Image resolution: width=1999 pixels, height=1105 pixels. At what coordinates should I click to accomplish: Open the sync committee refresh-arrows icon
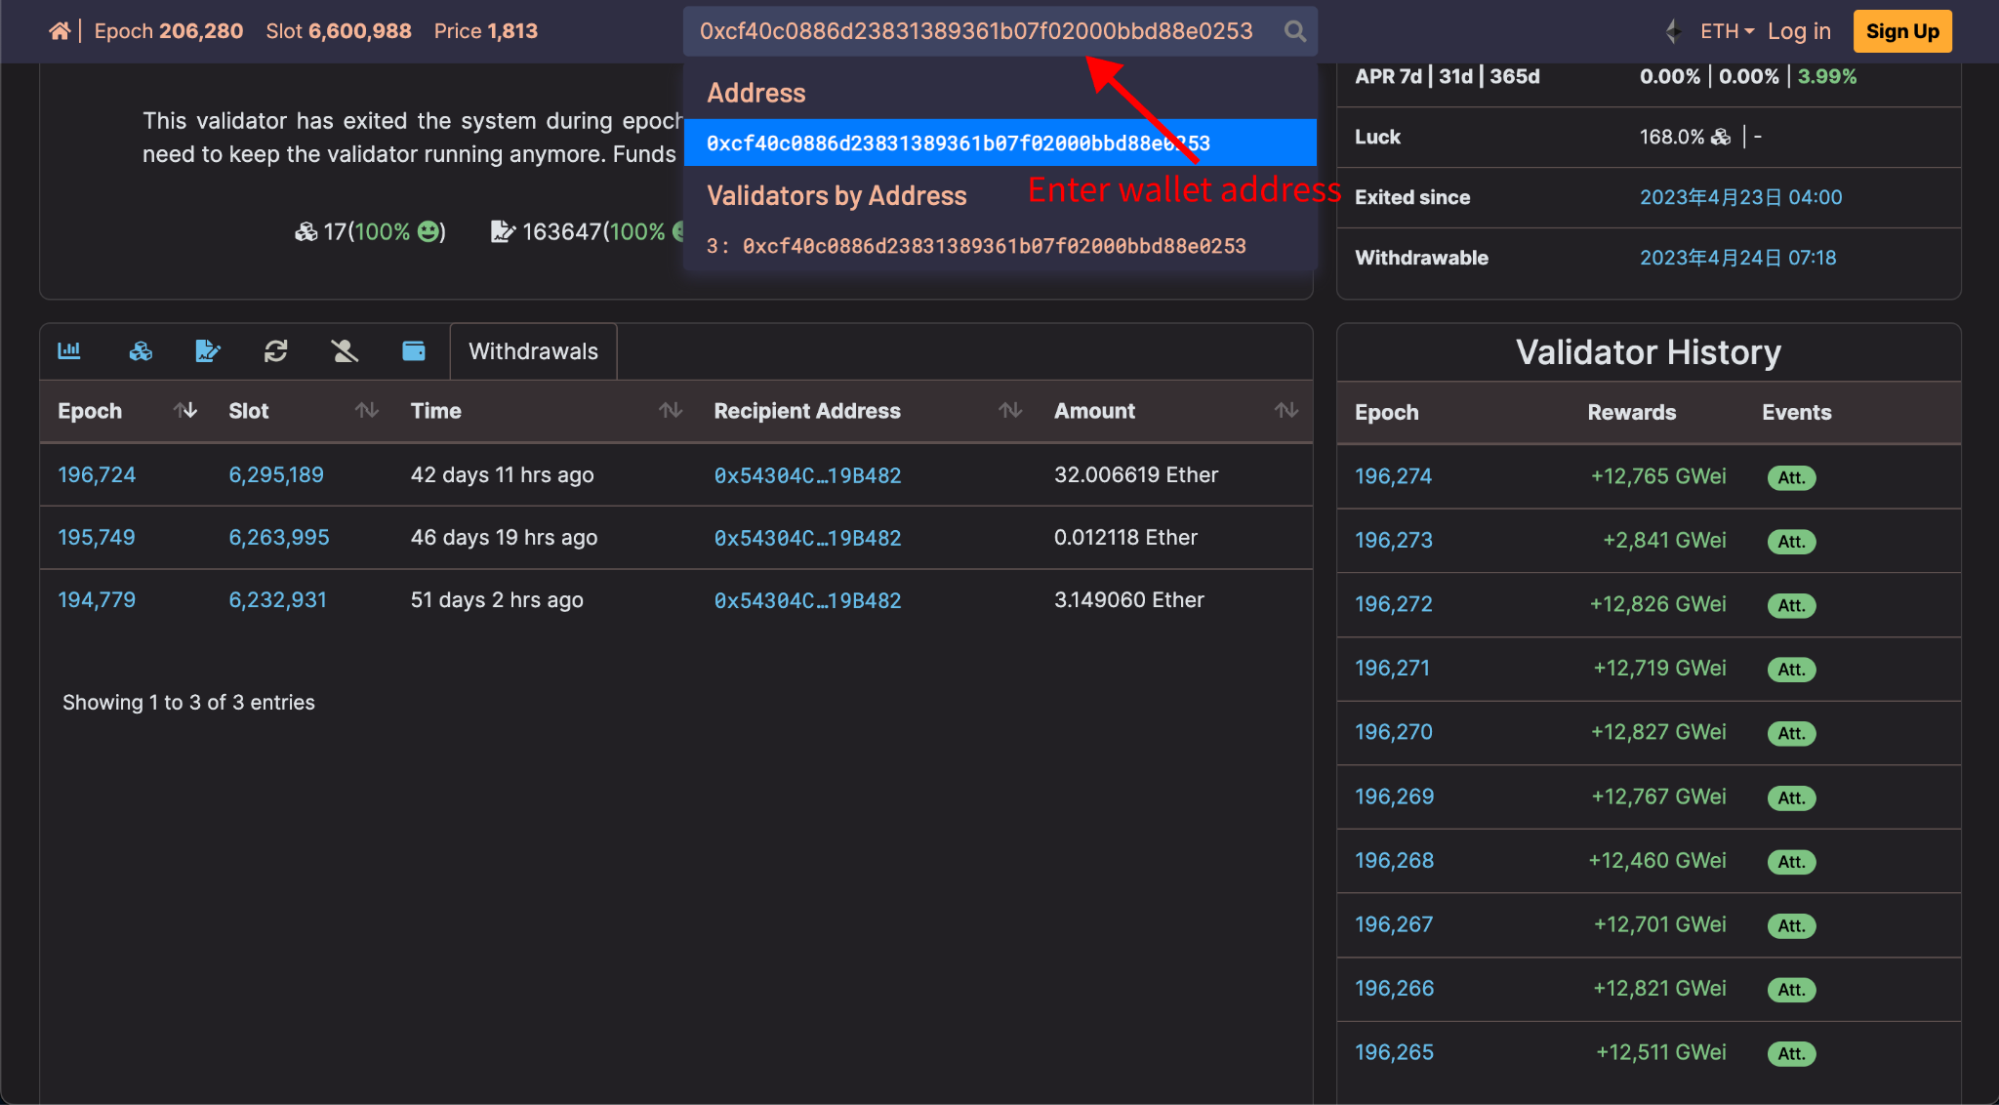pyautogui.click(x=276, y=351)
